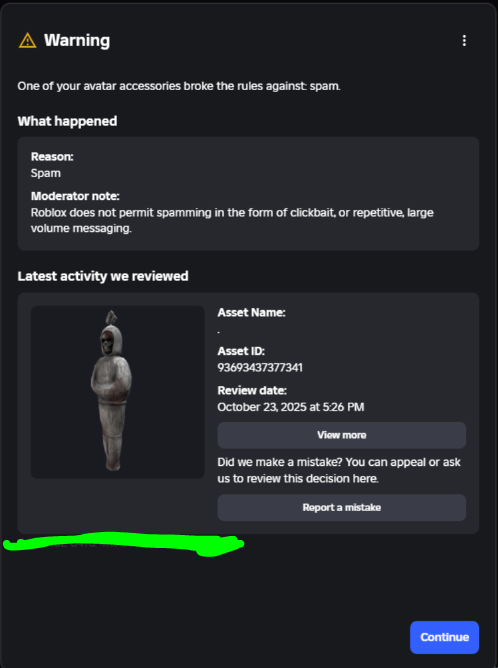Click the 'What happened' heading
Image resolution: width=498 pixels, height=668 pixels.
pos(67,121)
